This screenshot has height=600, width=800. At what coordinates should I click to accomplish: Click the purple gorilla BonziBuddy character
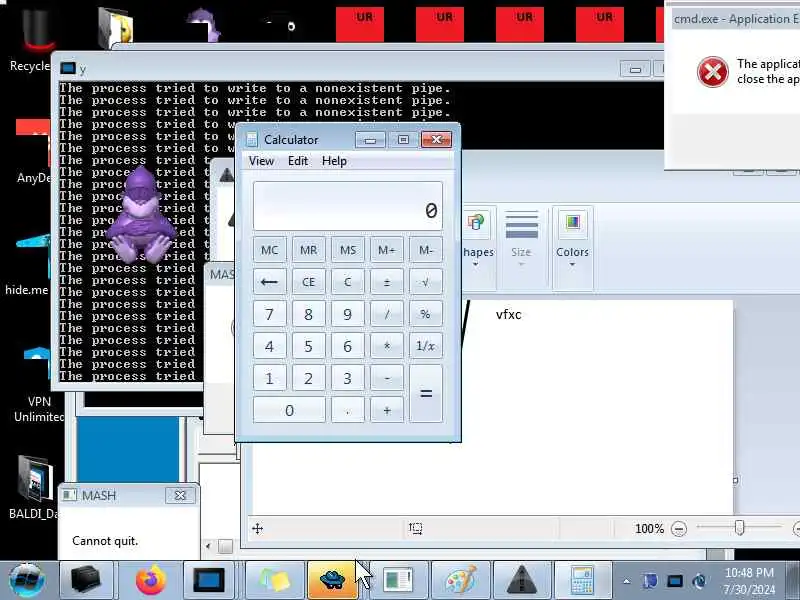pyautogui.click(x=141, y=215)
